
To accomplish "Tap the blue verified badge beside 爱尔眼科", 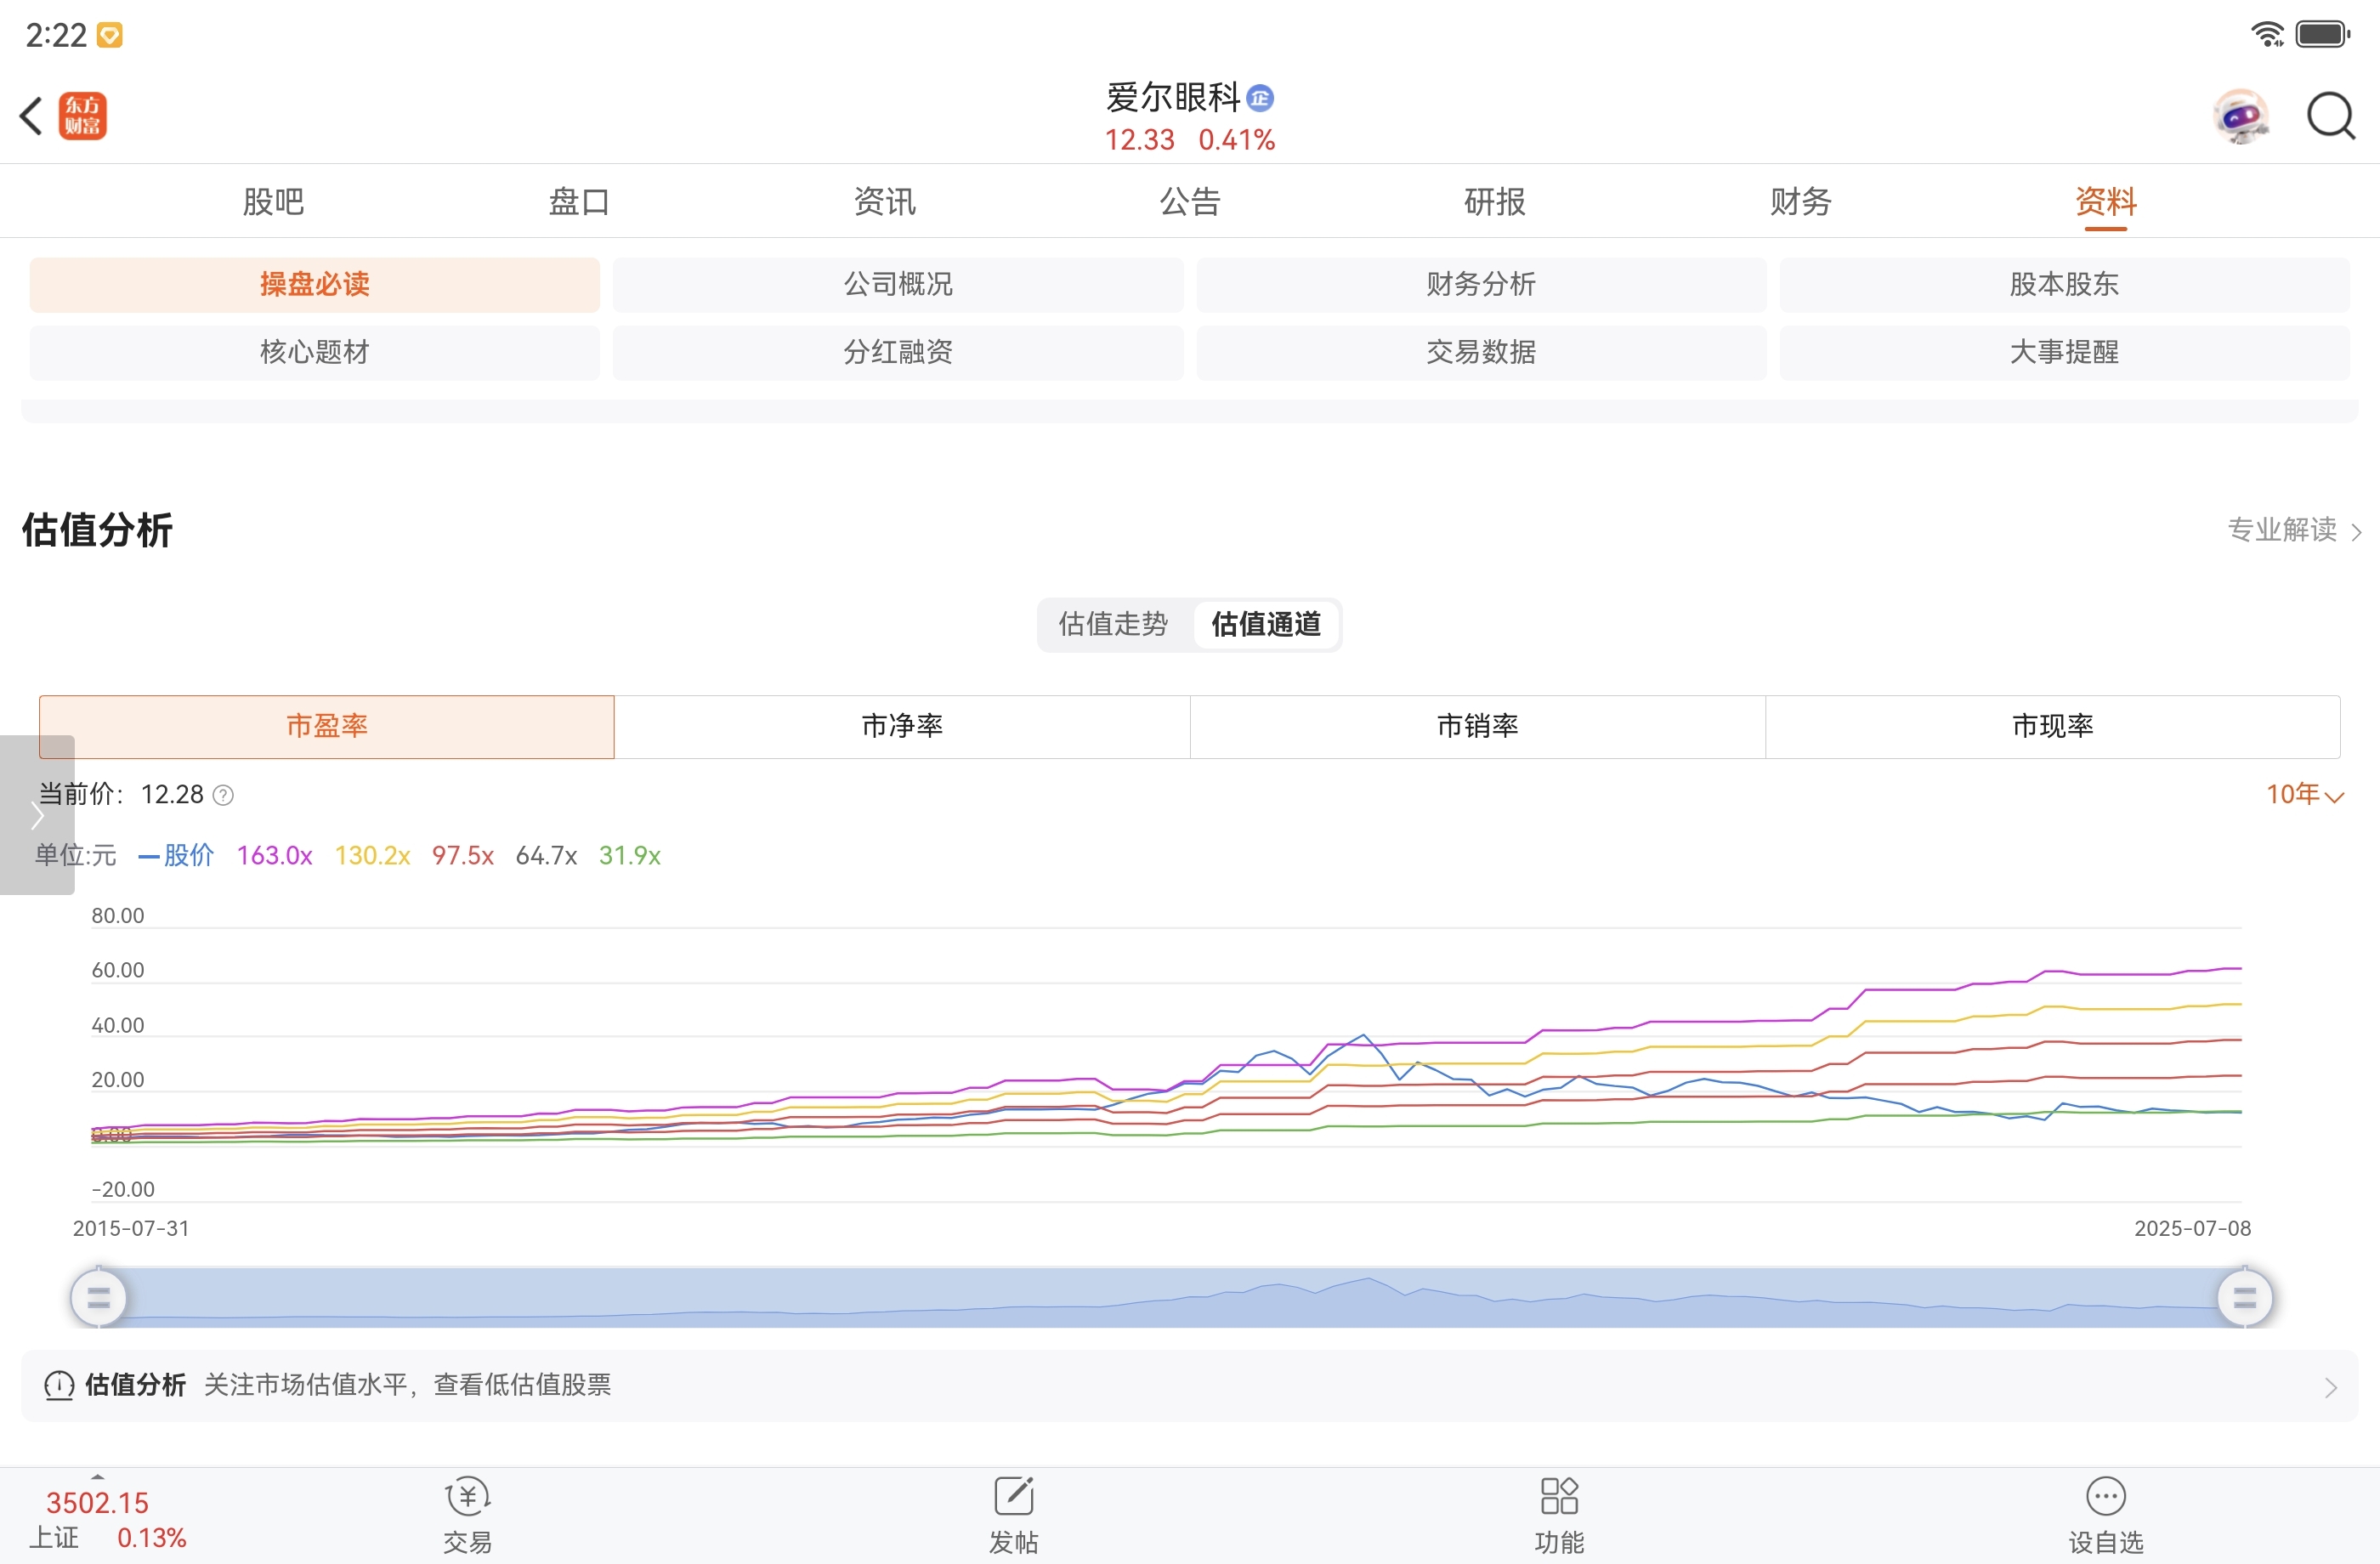I will tap(1260, 98).
